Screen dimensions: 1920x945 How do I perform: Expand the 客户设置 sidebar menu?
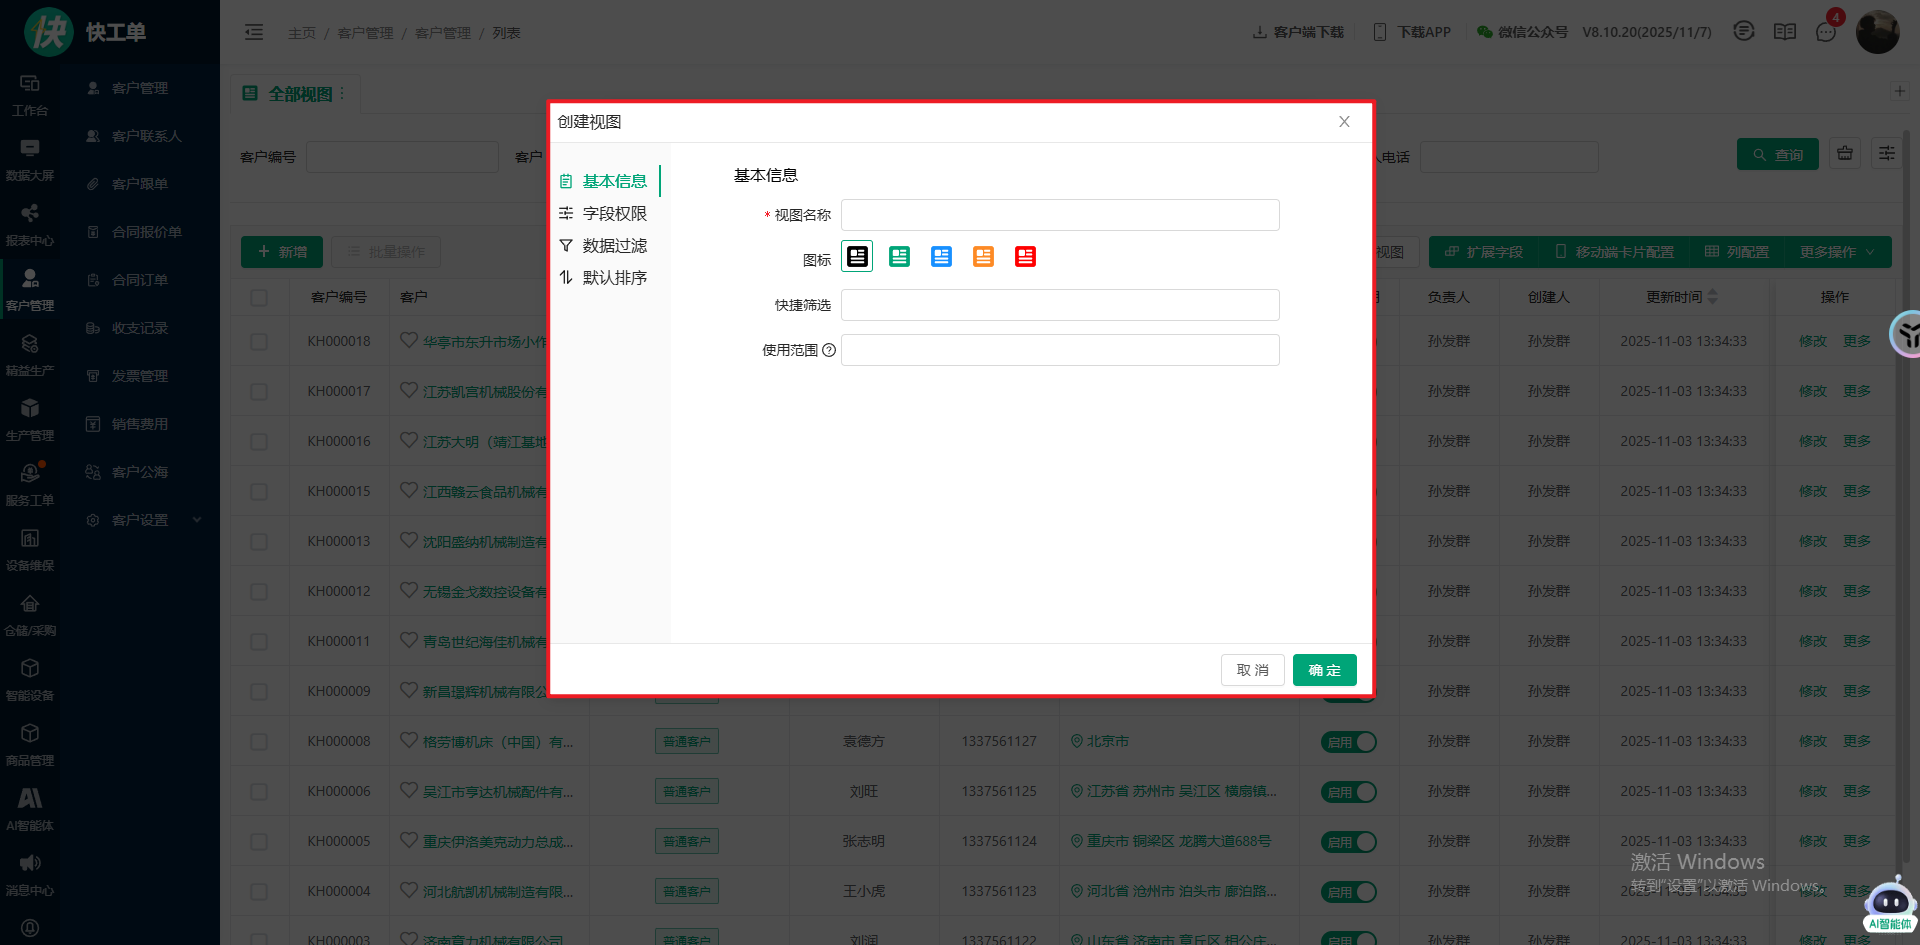(x=140, y=520)
